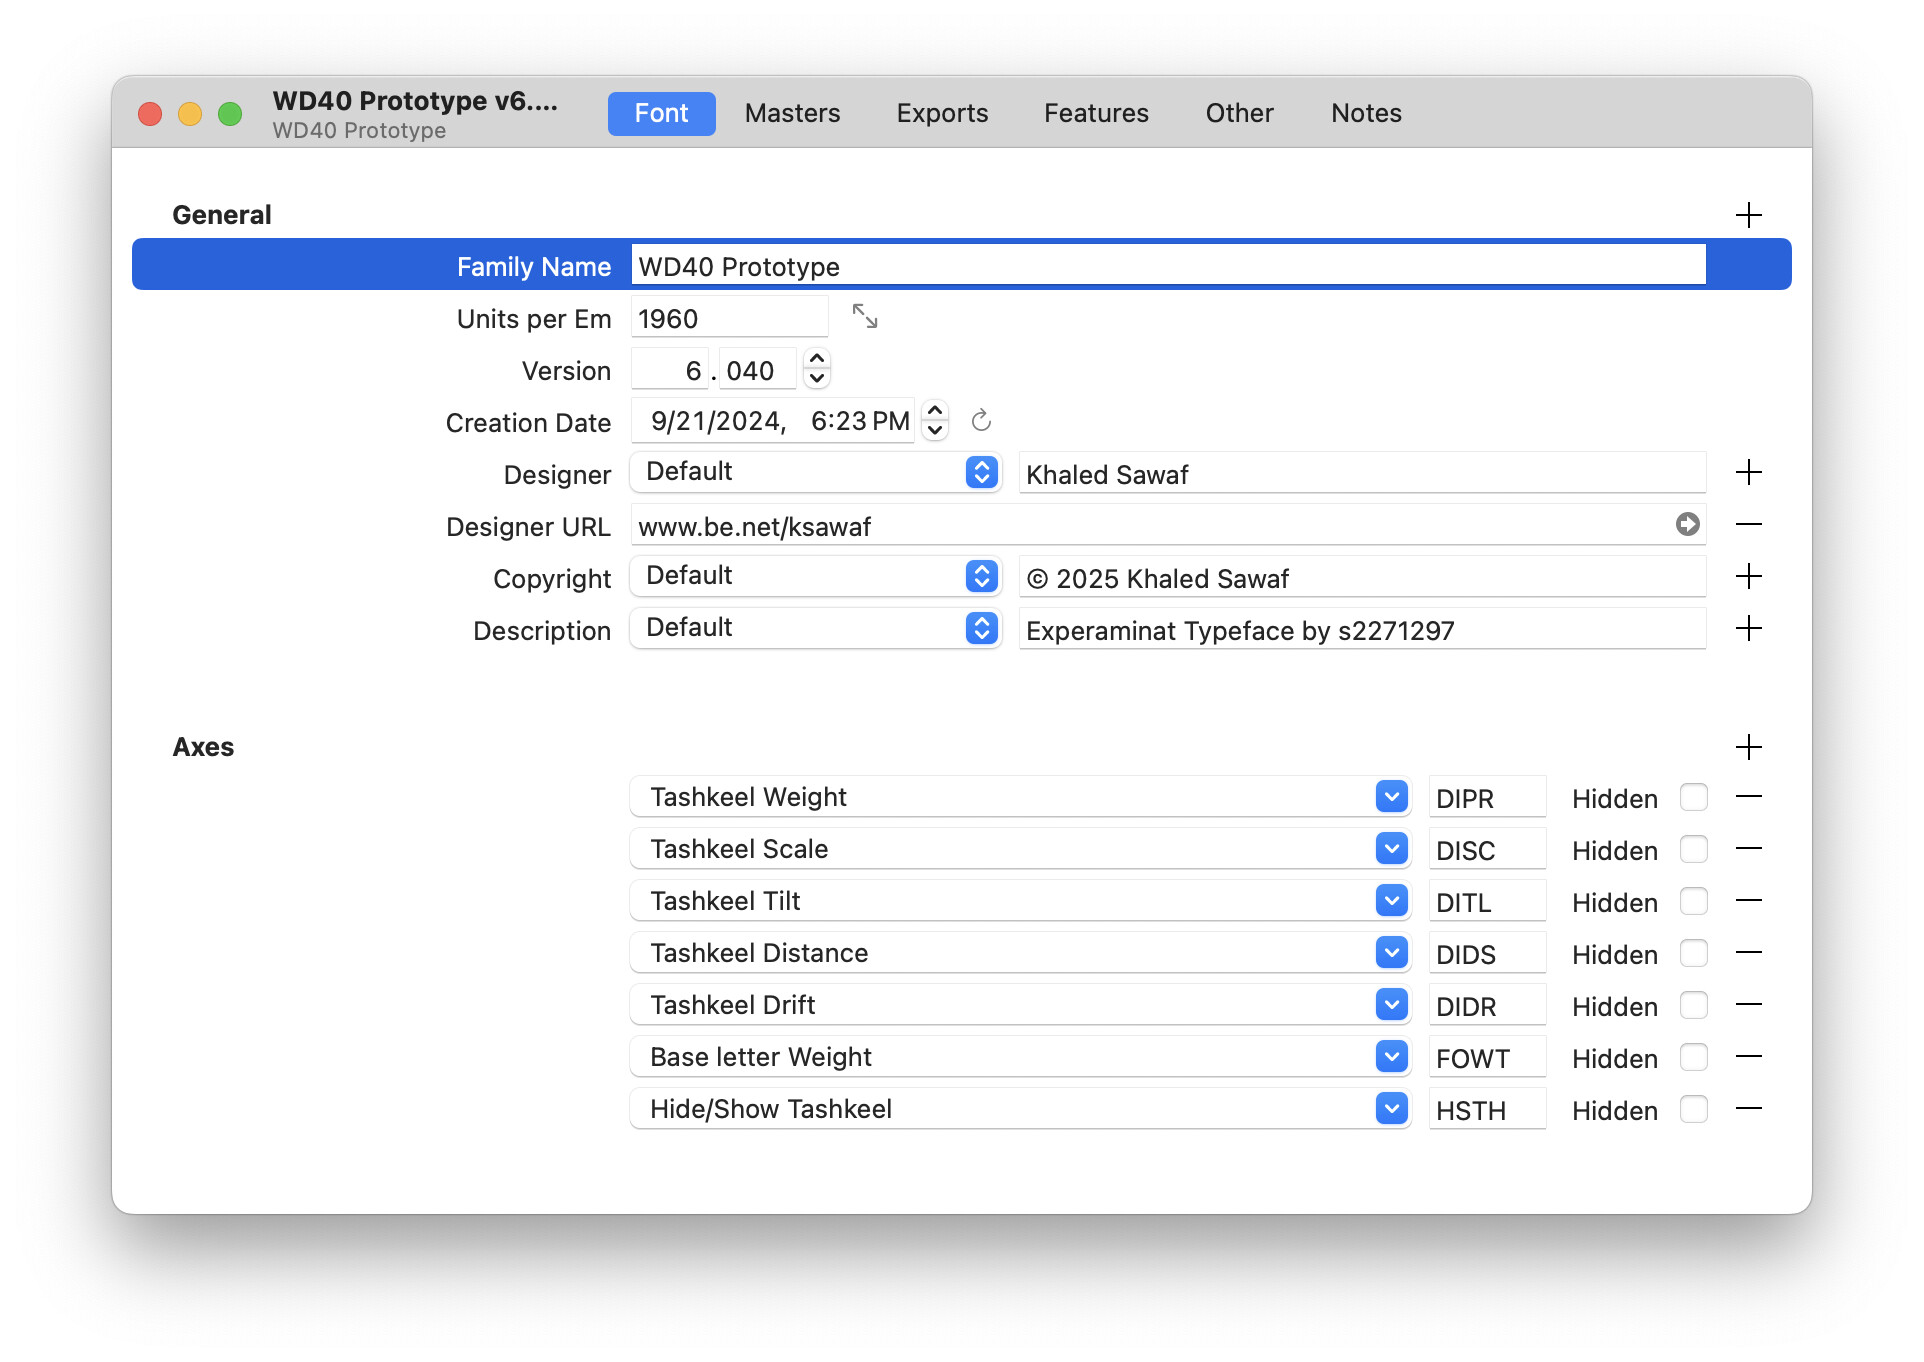
Task: Open the Description Default language popup
Action: pos(815,628)
